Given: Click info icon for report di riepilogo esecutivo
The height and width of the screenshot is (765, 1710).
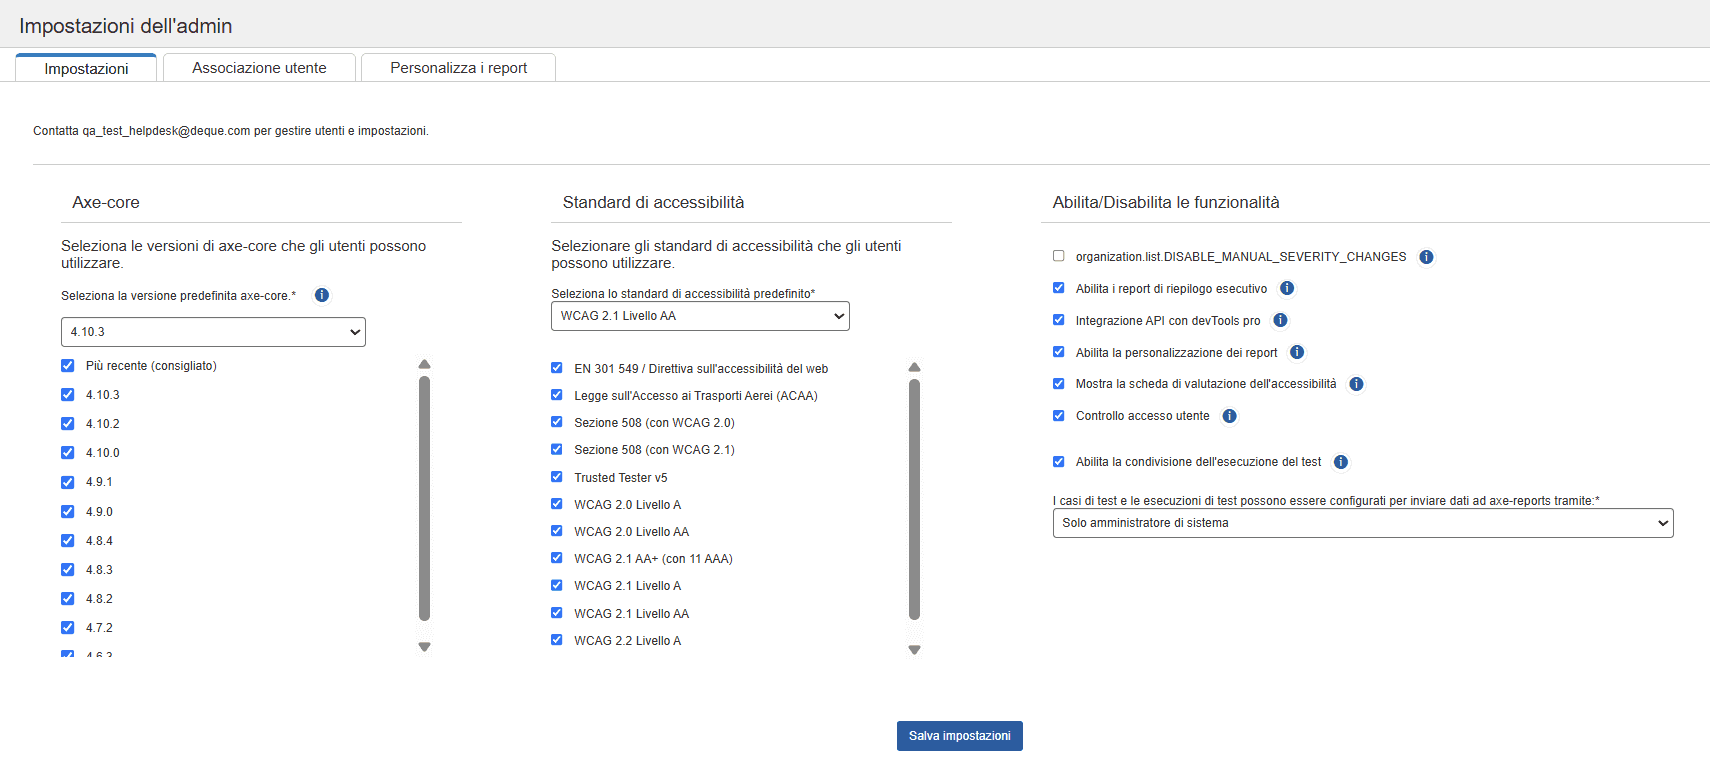Looking at the screenshot, I should 1287,289.
